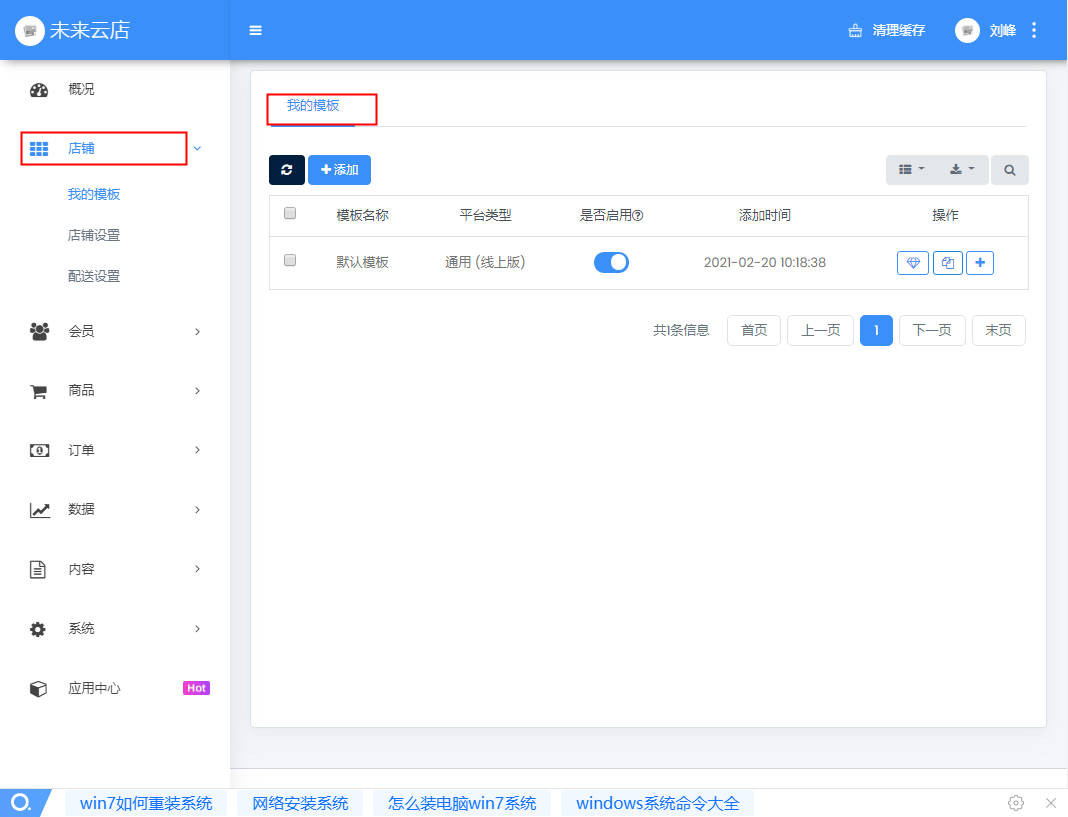Click the search magnifier icon button
Viewport: 1068px width, 817px height.
click(1009, 170)
